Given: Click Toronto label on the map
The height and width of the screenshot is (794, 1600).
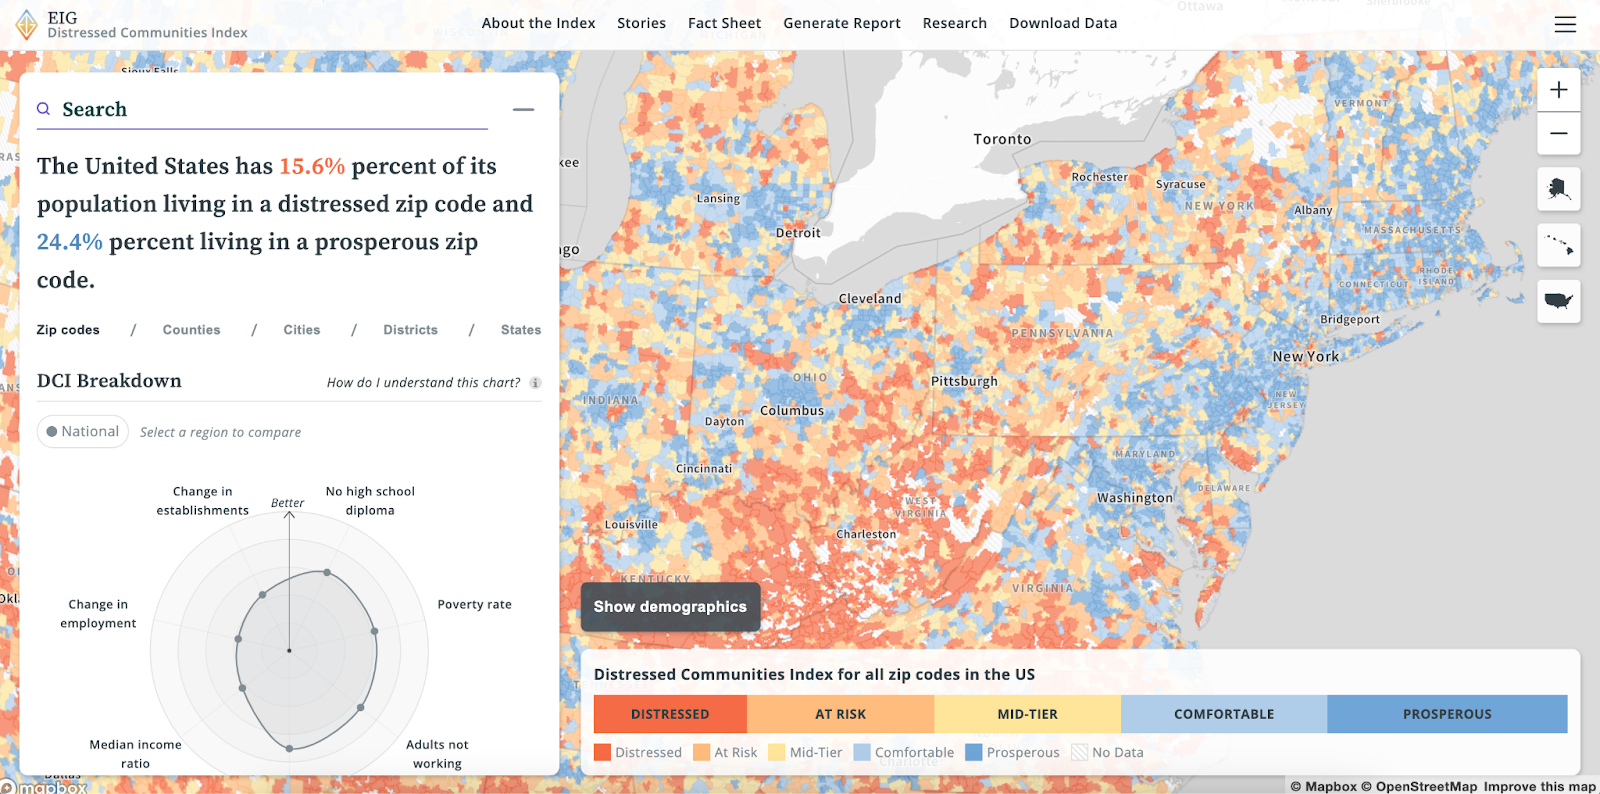Looking at the screenshot, I should [1002, 139].
